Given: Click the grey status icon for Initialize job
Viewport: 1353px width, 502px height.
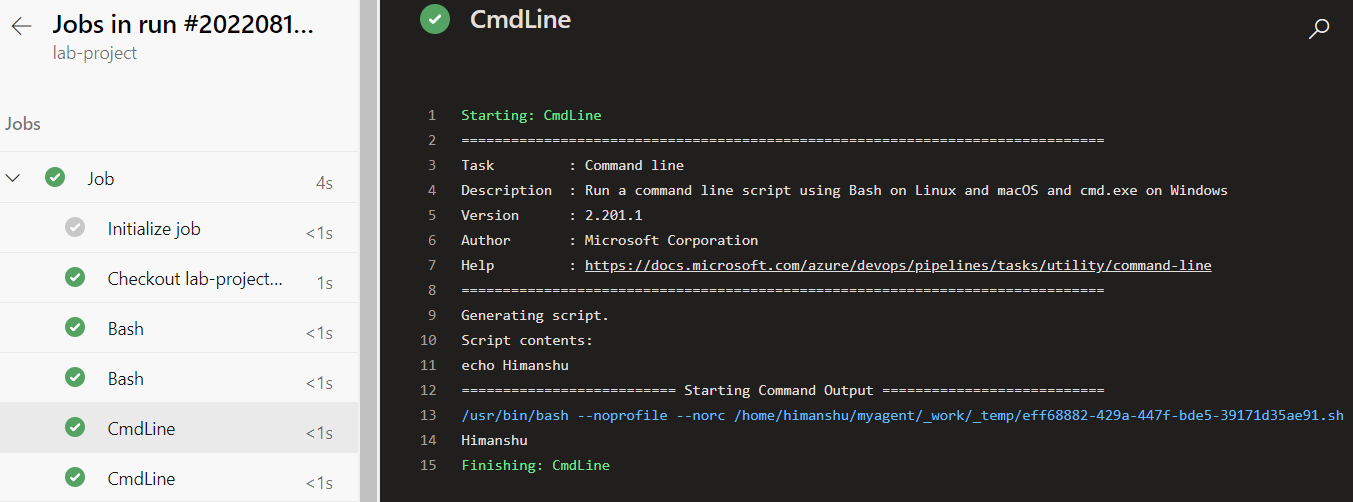Looking at the screenshot, I should [75, 228].
